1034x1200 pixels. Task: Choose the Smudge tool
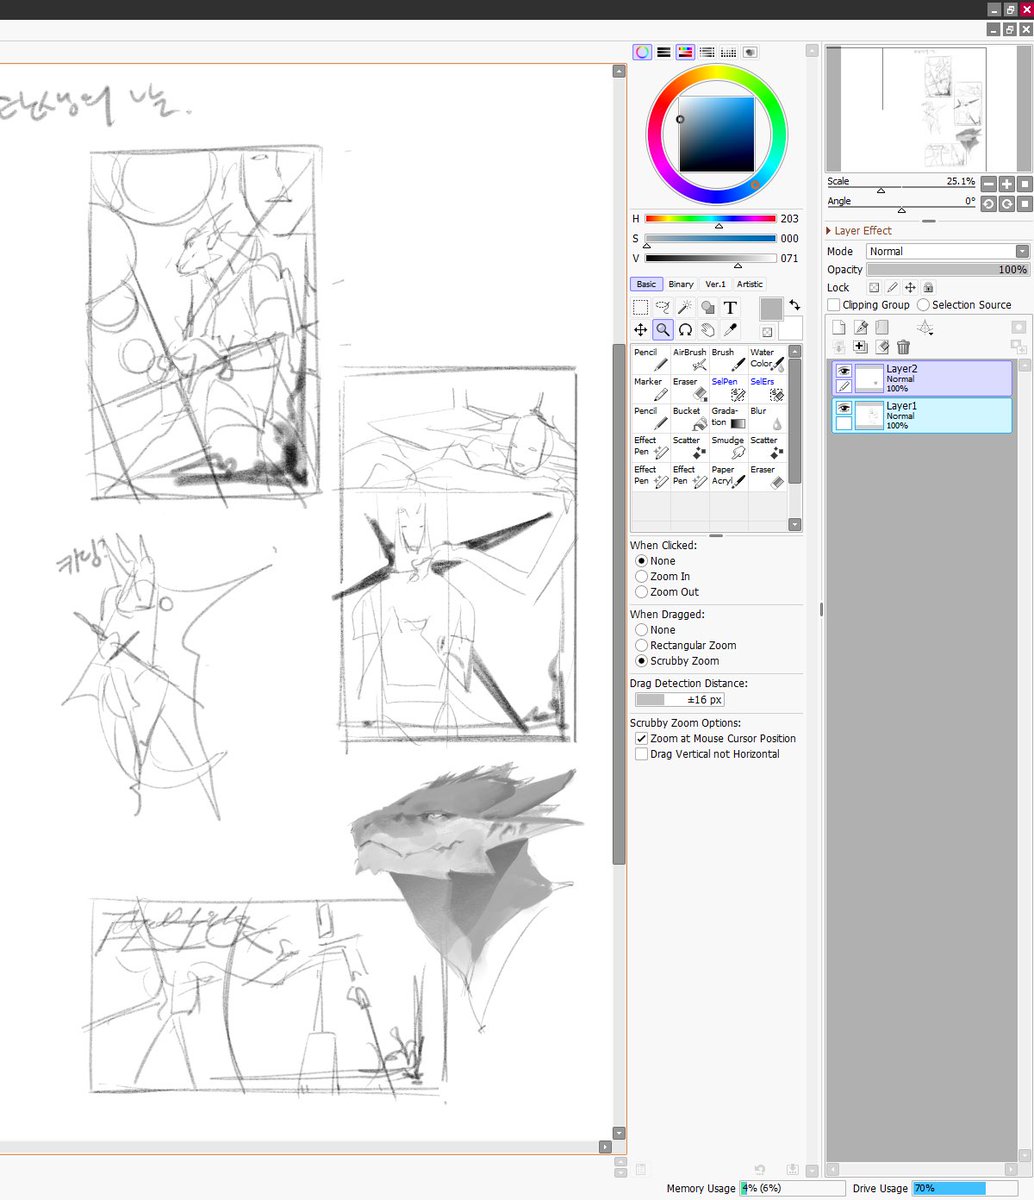pos(728,446)
